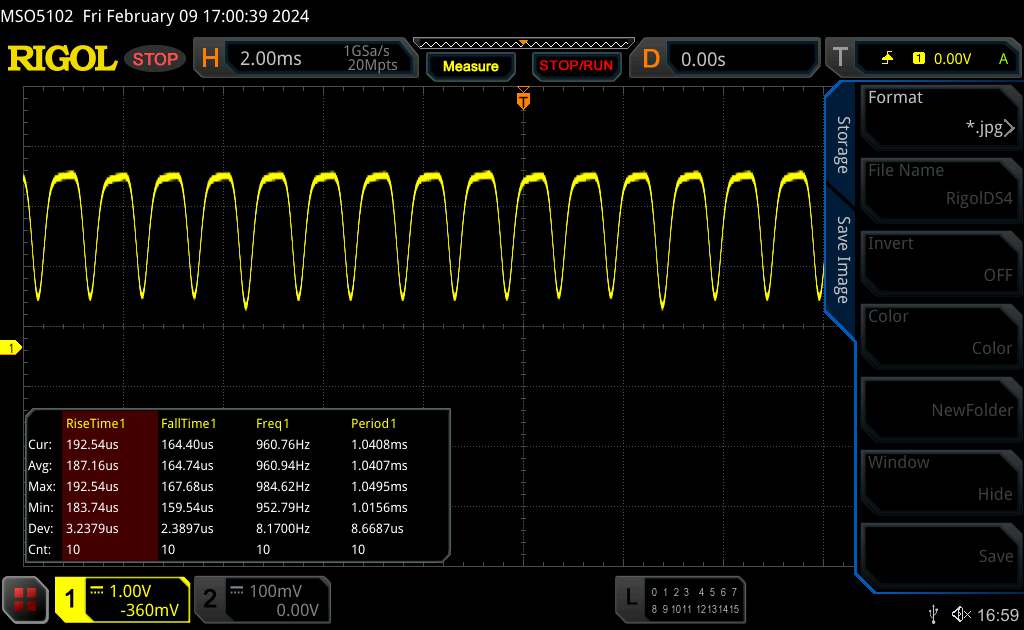1024x630 pixels.
Task: Click the orange trigger position T marker
Action: pyautogui.click(x=523, y=99)
